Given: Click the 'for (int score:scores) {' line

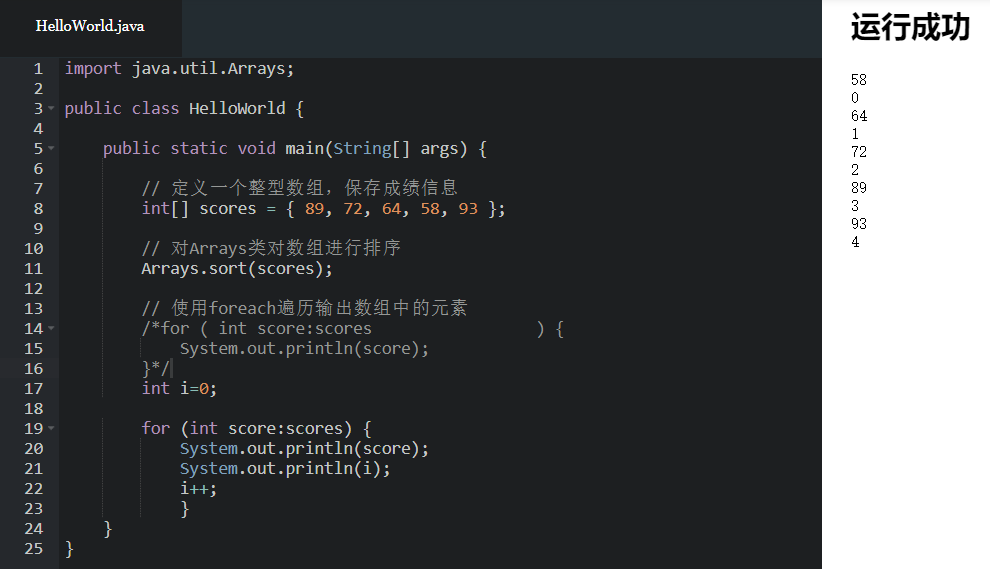Looking at the screenshot, I should pyautogui.click(x=256, y=428).
